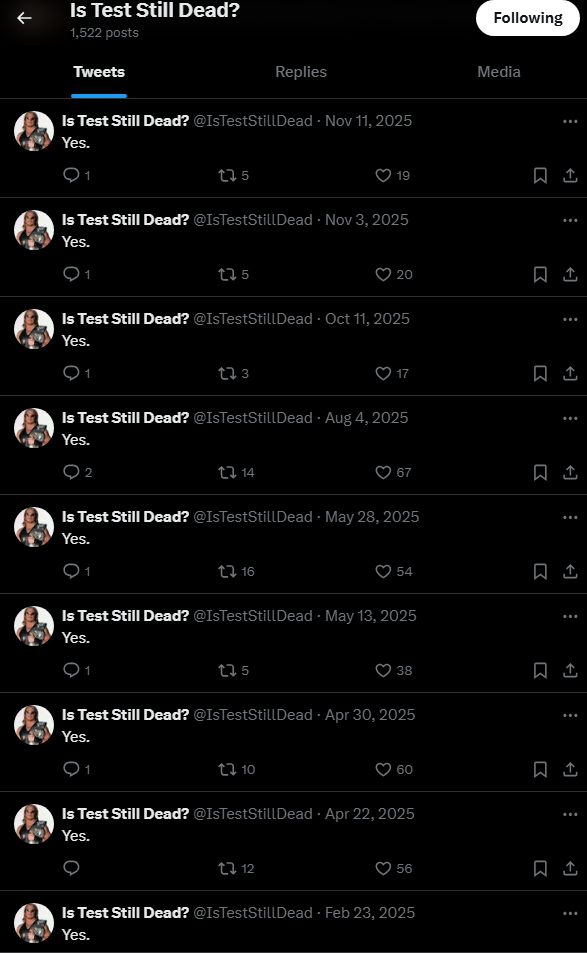Click the Following button
Viewport: 587px width, 953px height.
(x=527, y=18)
